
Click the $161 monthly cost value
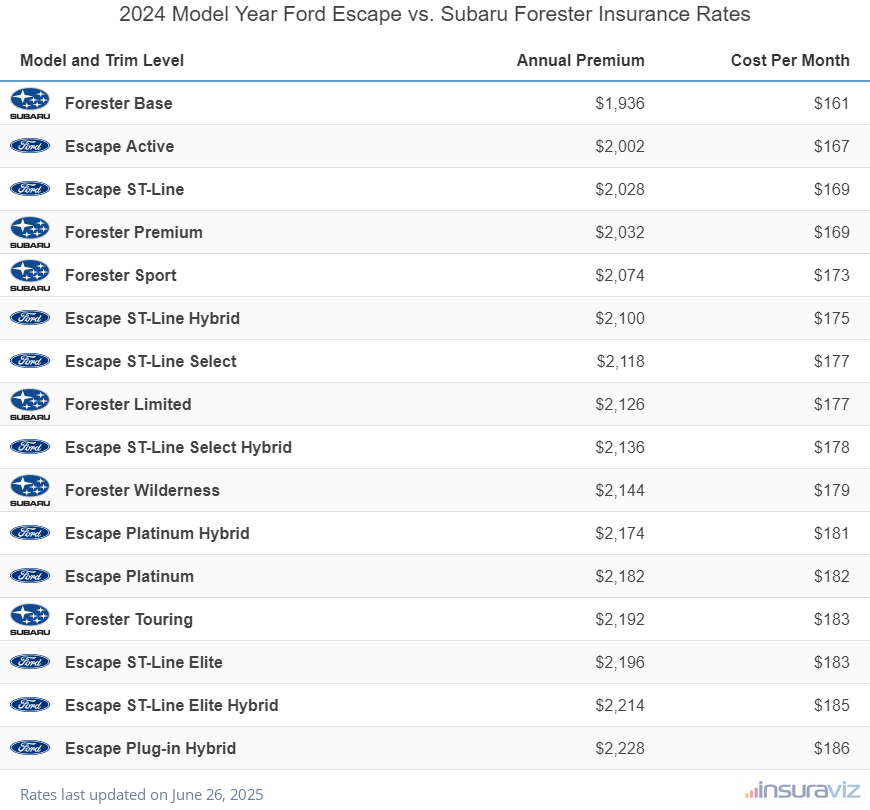pyautogui.click(x=831, y=103)
